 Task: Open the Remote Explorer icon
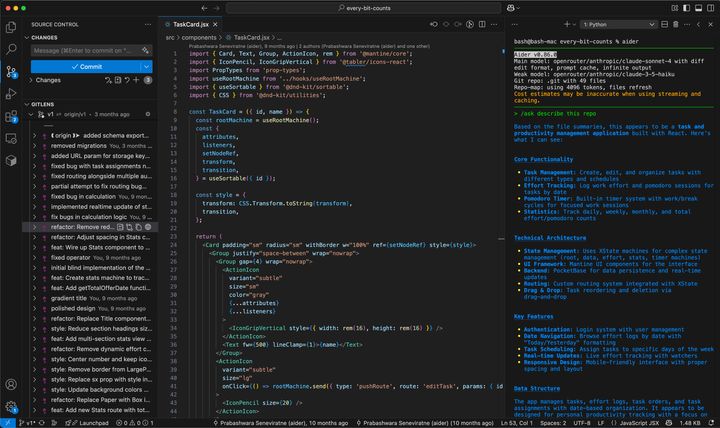11,138
